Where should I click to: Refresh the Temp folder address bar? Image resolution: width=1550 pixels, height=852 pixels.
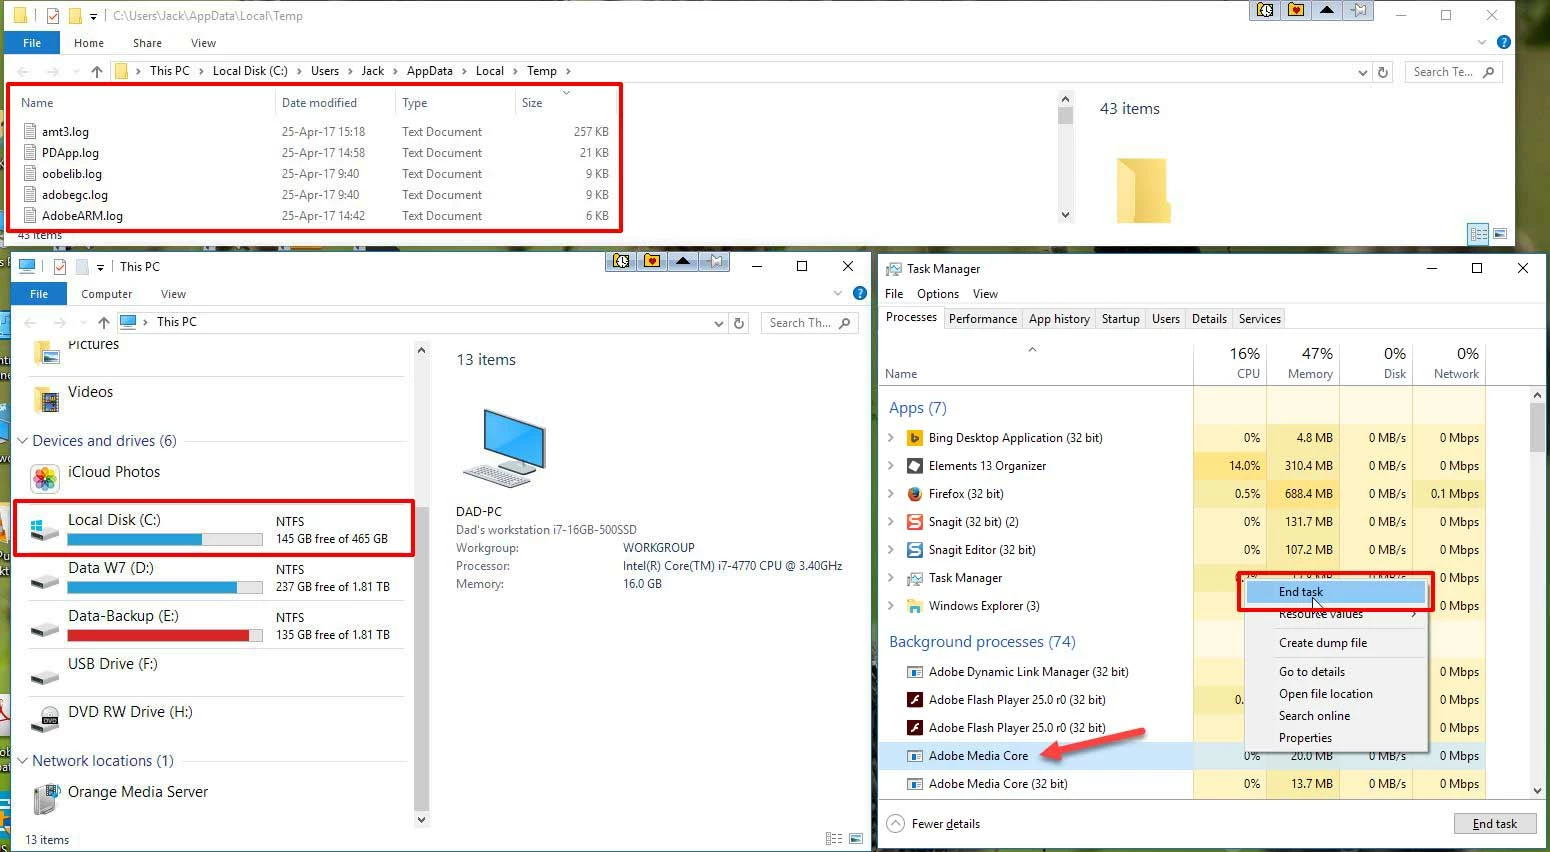1383,72
